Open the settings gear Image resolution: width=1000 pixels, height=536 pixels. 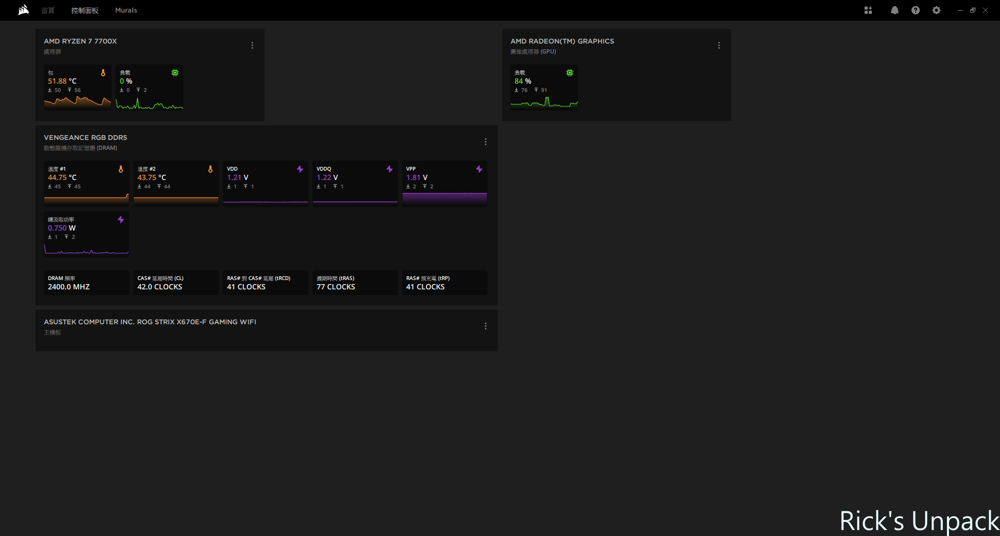(936, 10)
